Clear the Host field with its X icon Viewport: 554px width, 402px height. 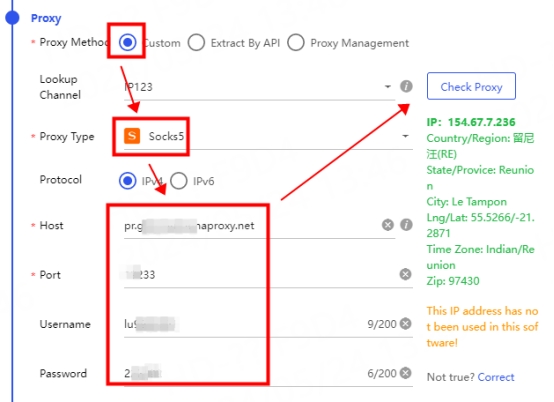pos(388,225)
